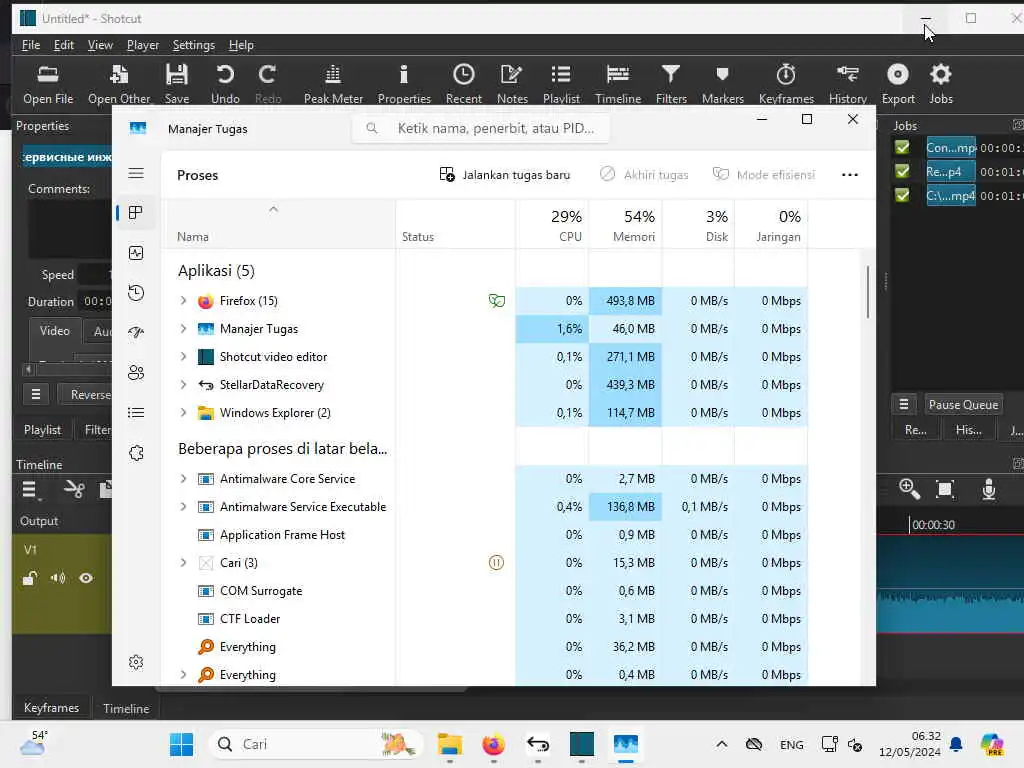This screenshot has height=768, width=1024.
Task: Toggle the Timeline toolbar icon
Action: (618, 85)
